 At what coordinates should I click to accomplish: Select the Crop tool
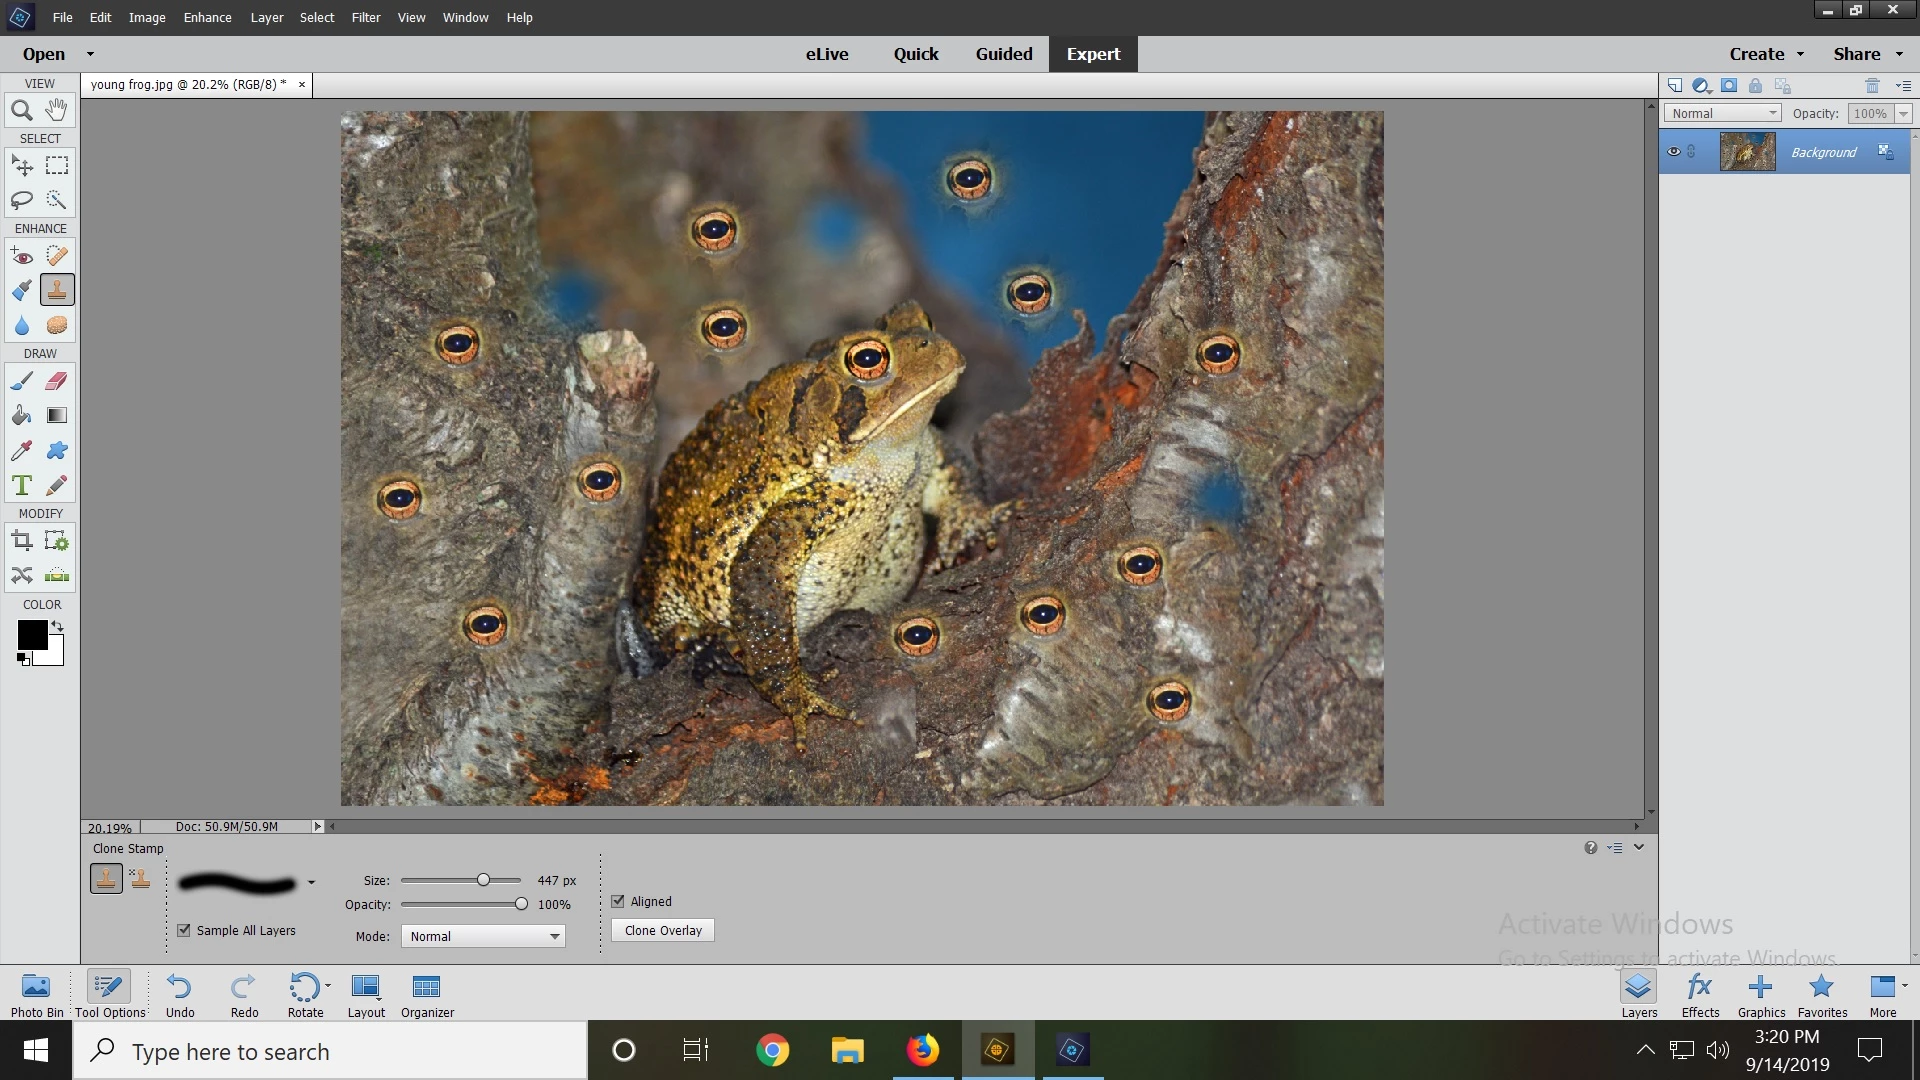tap(21, 541)
